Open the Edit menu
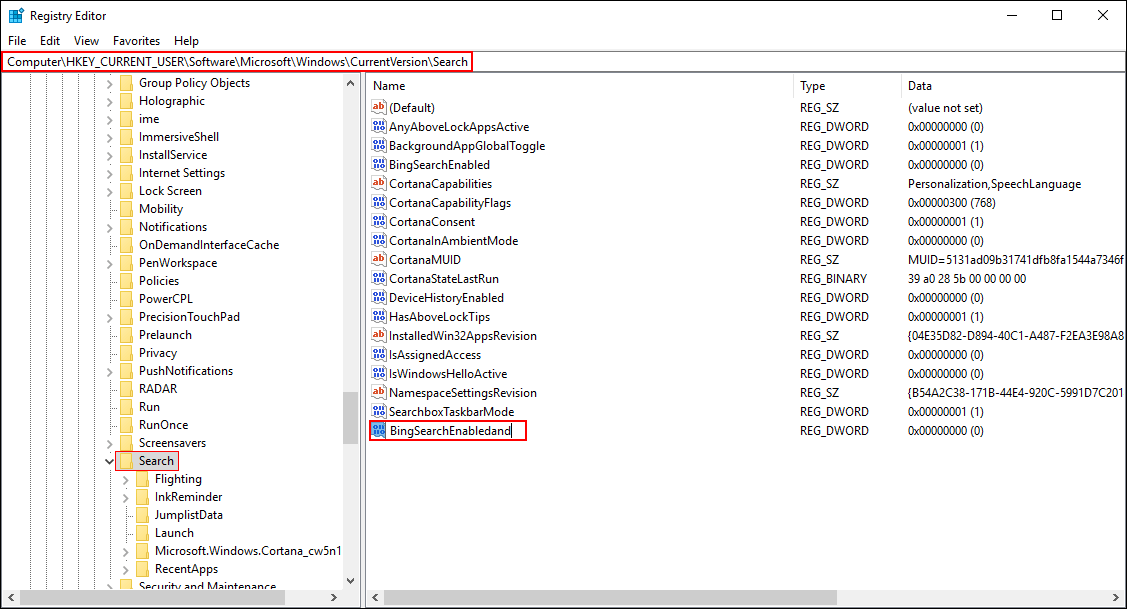The image size is (1127, 609). coord(50,41)
